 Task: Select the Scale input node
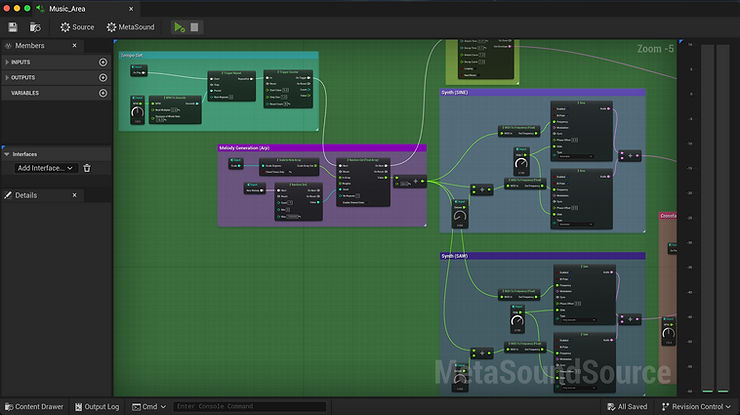coord(235,163)
